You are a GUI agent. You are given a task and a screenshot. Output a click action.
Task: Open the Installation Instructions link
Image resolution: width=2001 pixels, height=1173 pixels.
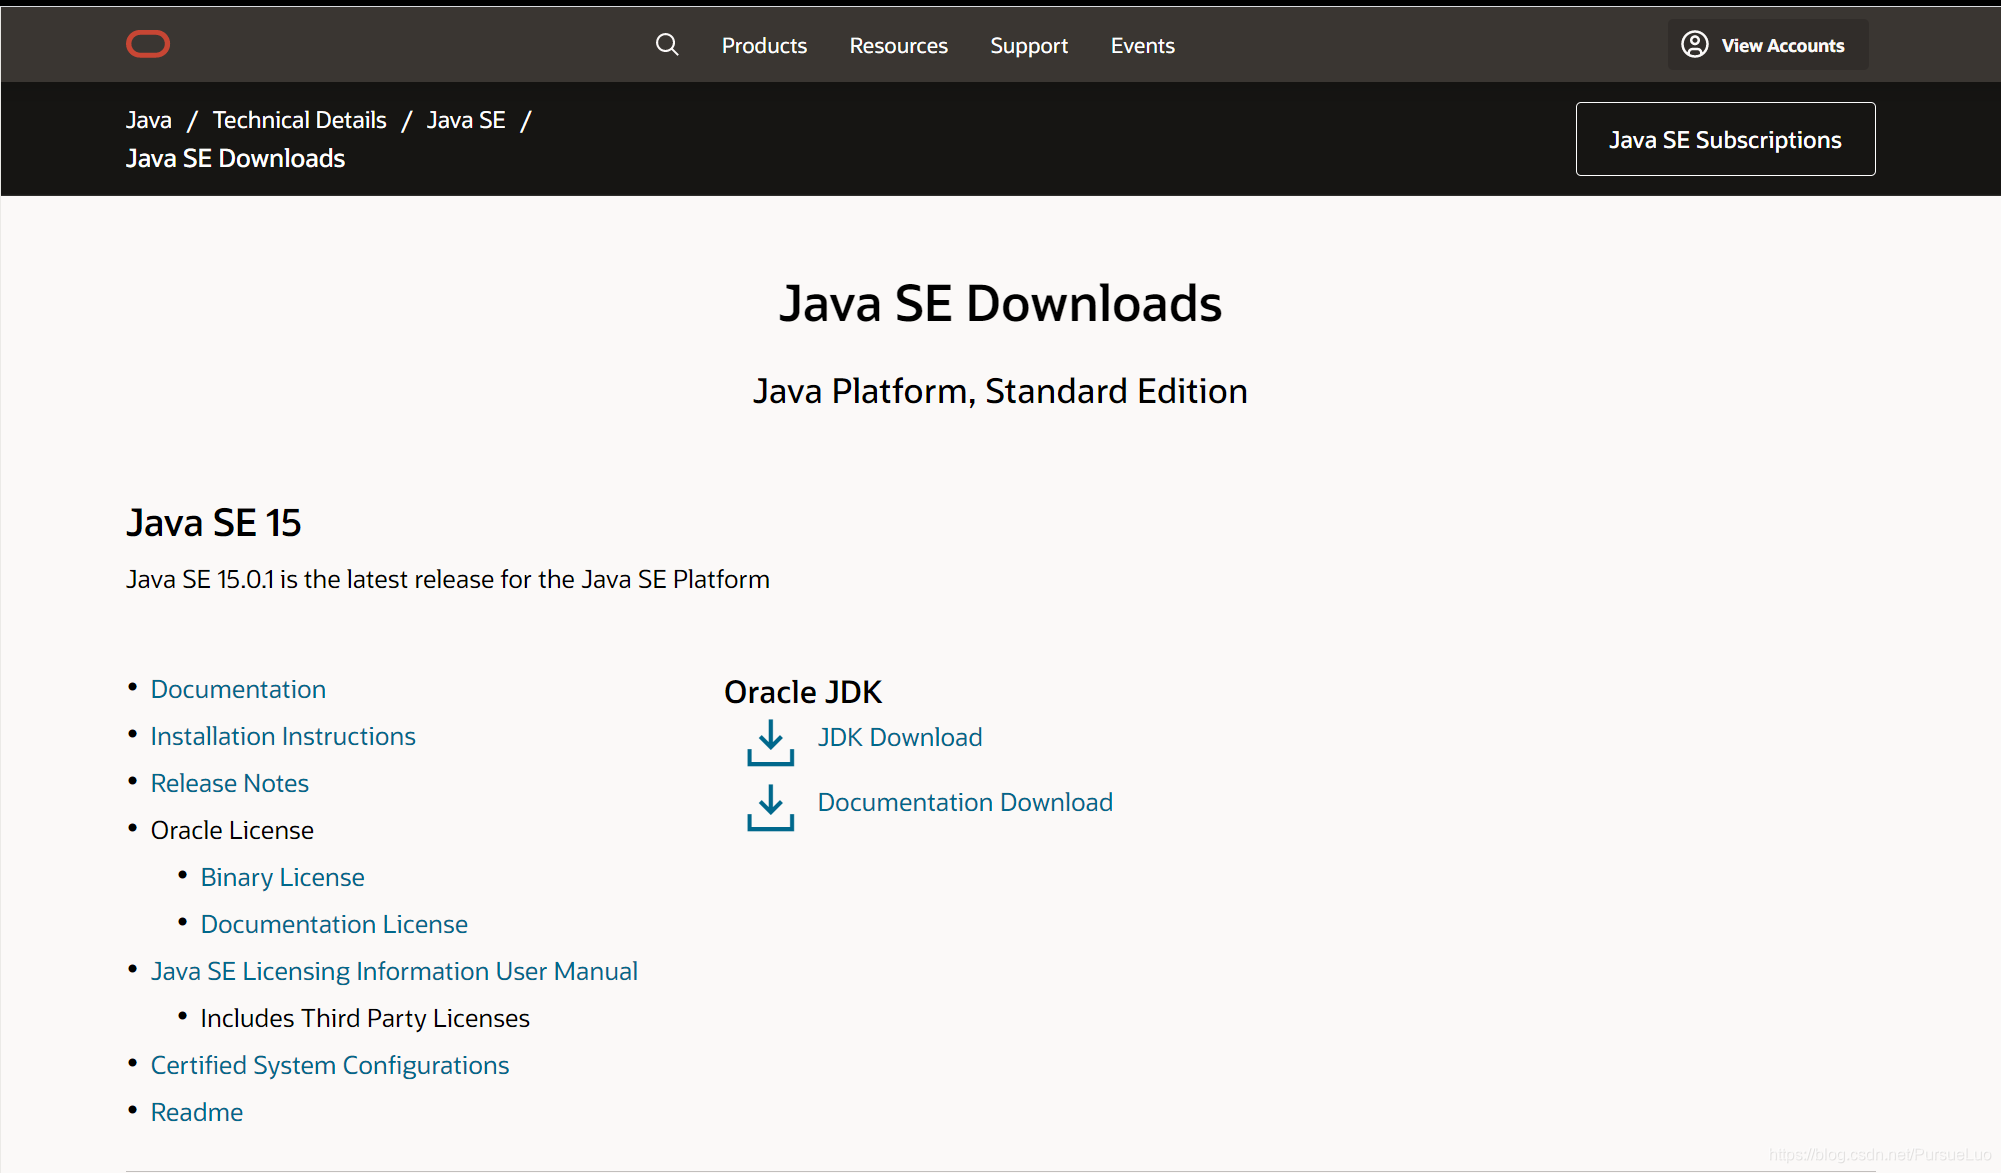pyautogui.click(x=283, y=736)
